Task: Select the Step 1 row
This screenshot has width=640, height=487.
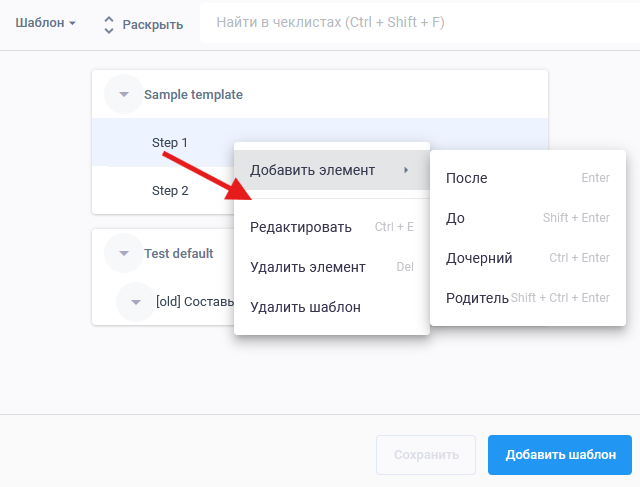Action: click(170, 143)
